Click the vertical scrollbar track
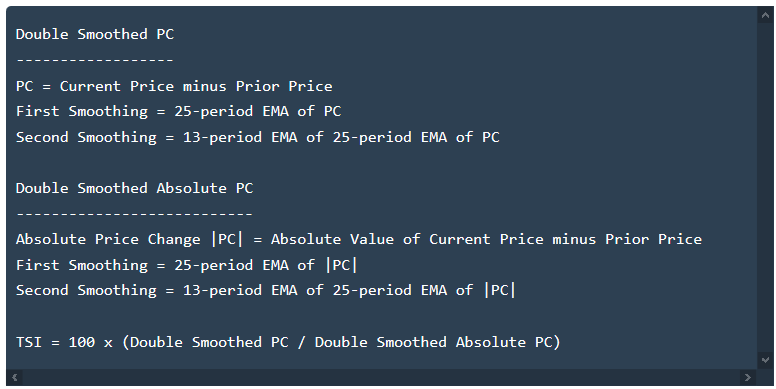The image size is (776, 389). [765, 187]
